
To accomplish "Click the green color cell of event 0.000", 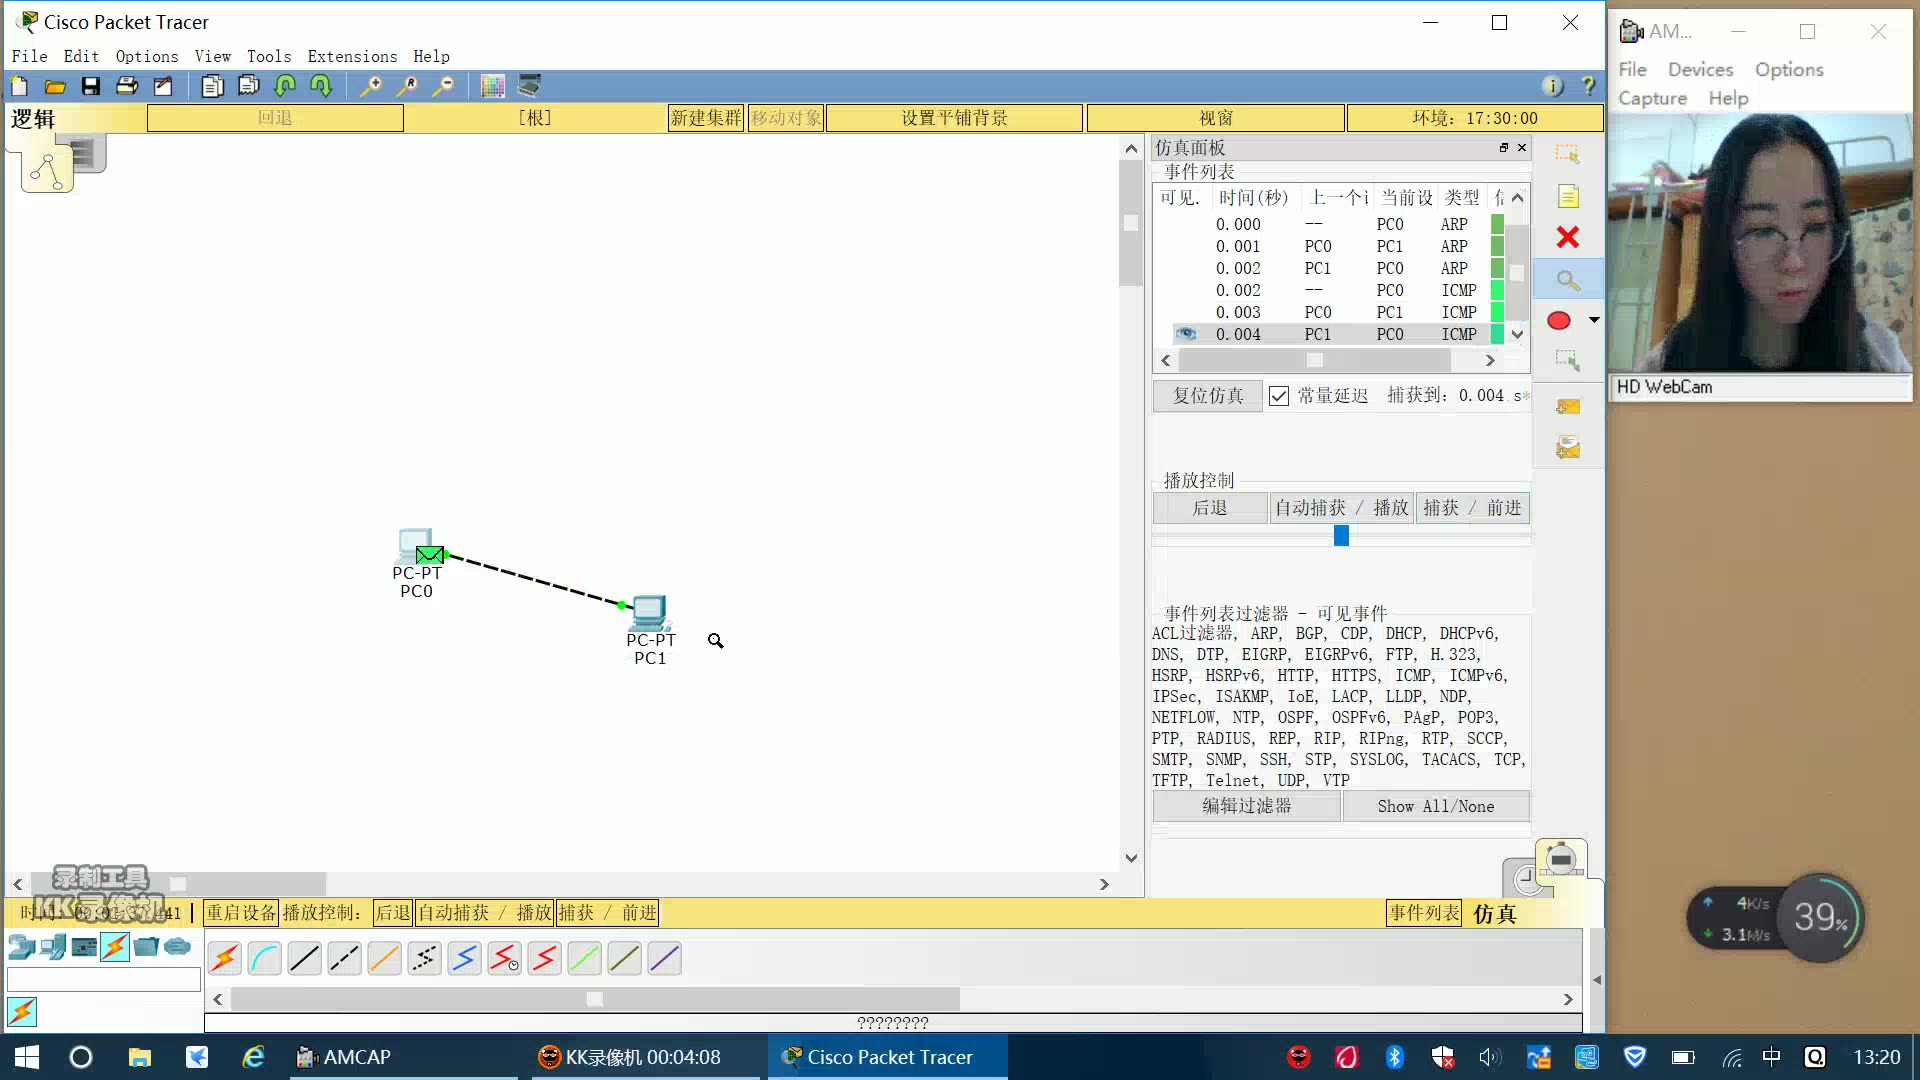I will (x=1497, y=224).
